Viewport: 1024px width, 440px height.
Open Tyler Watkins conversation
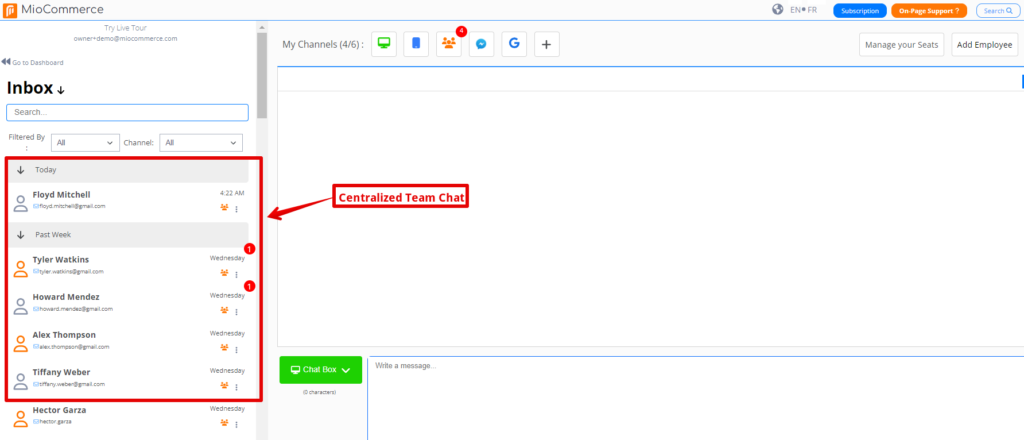129,268
